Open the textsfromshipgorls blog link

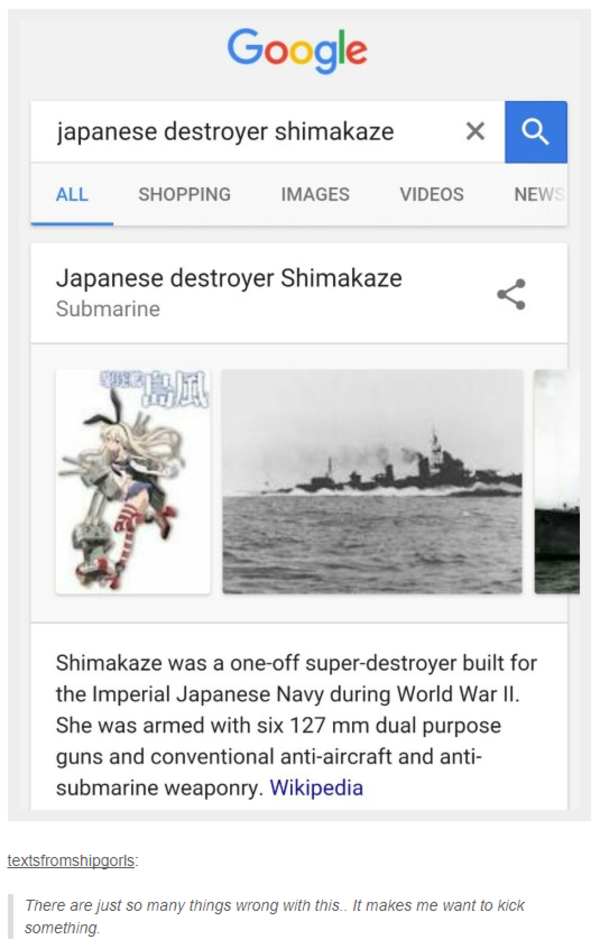[x=71, y=860]
